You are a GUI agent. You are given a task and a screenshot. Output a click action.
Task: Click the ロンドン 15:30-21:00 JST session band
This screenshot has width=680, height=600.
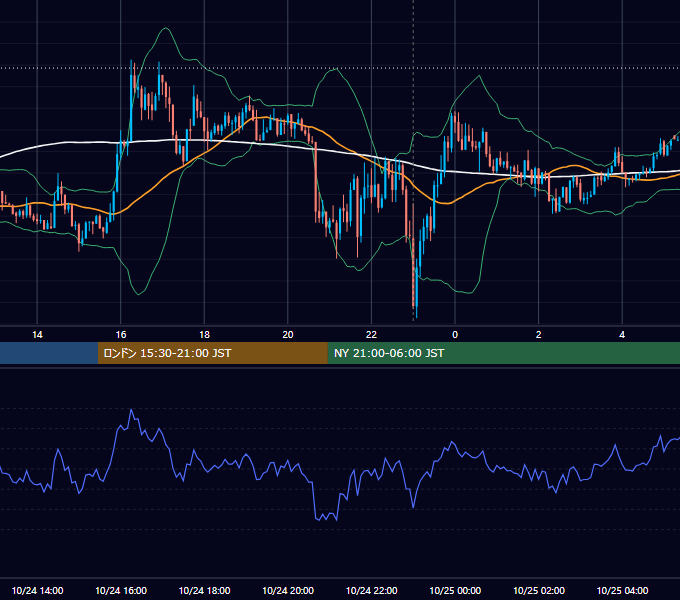212,353
